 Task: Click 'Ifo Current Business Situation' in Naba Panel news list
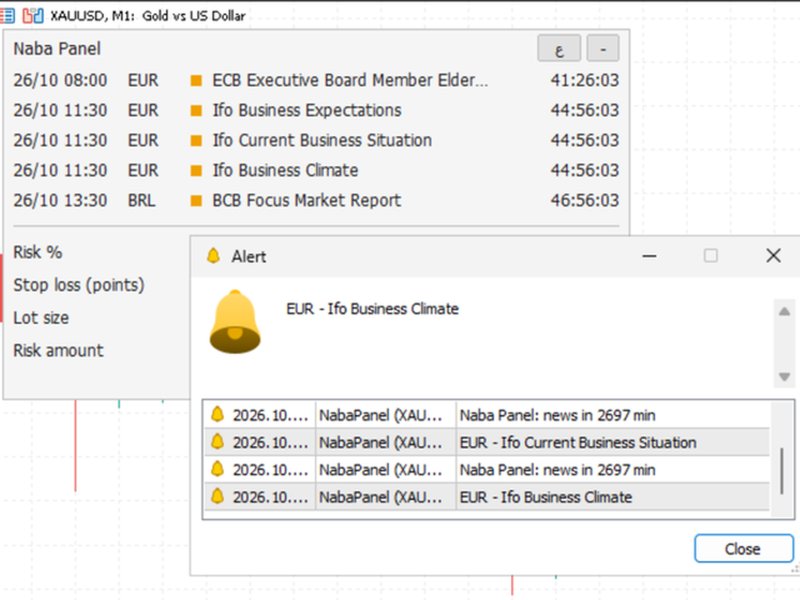[322, 141]
